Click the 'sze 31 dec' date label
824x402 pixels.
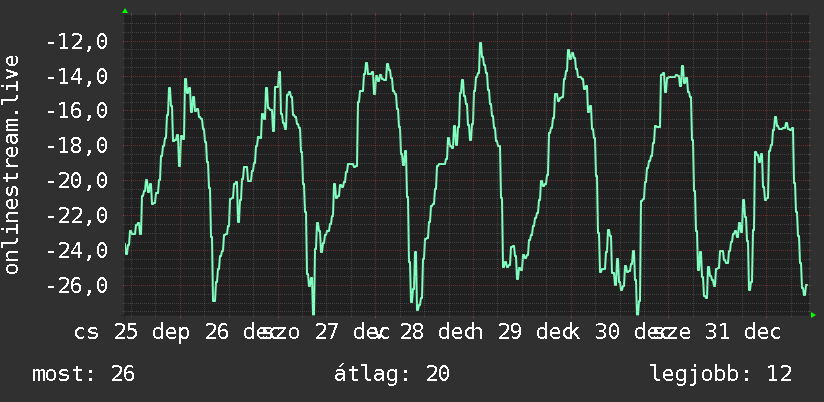tap(717, 333)
